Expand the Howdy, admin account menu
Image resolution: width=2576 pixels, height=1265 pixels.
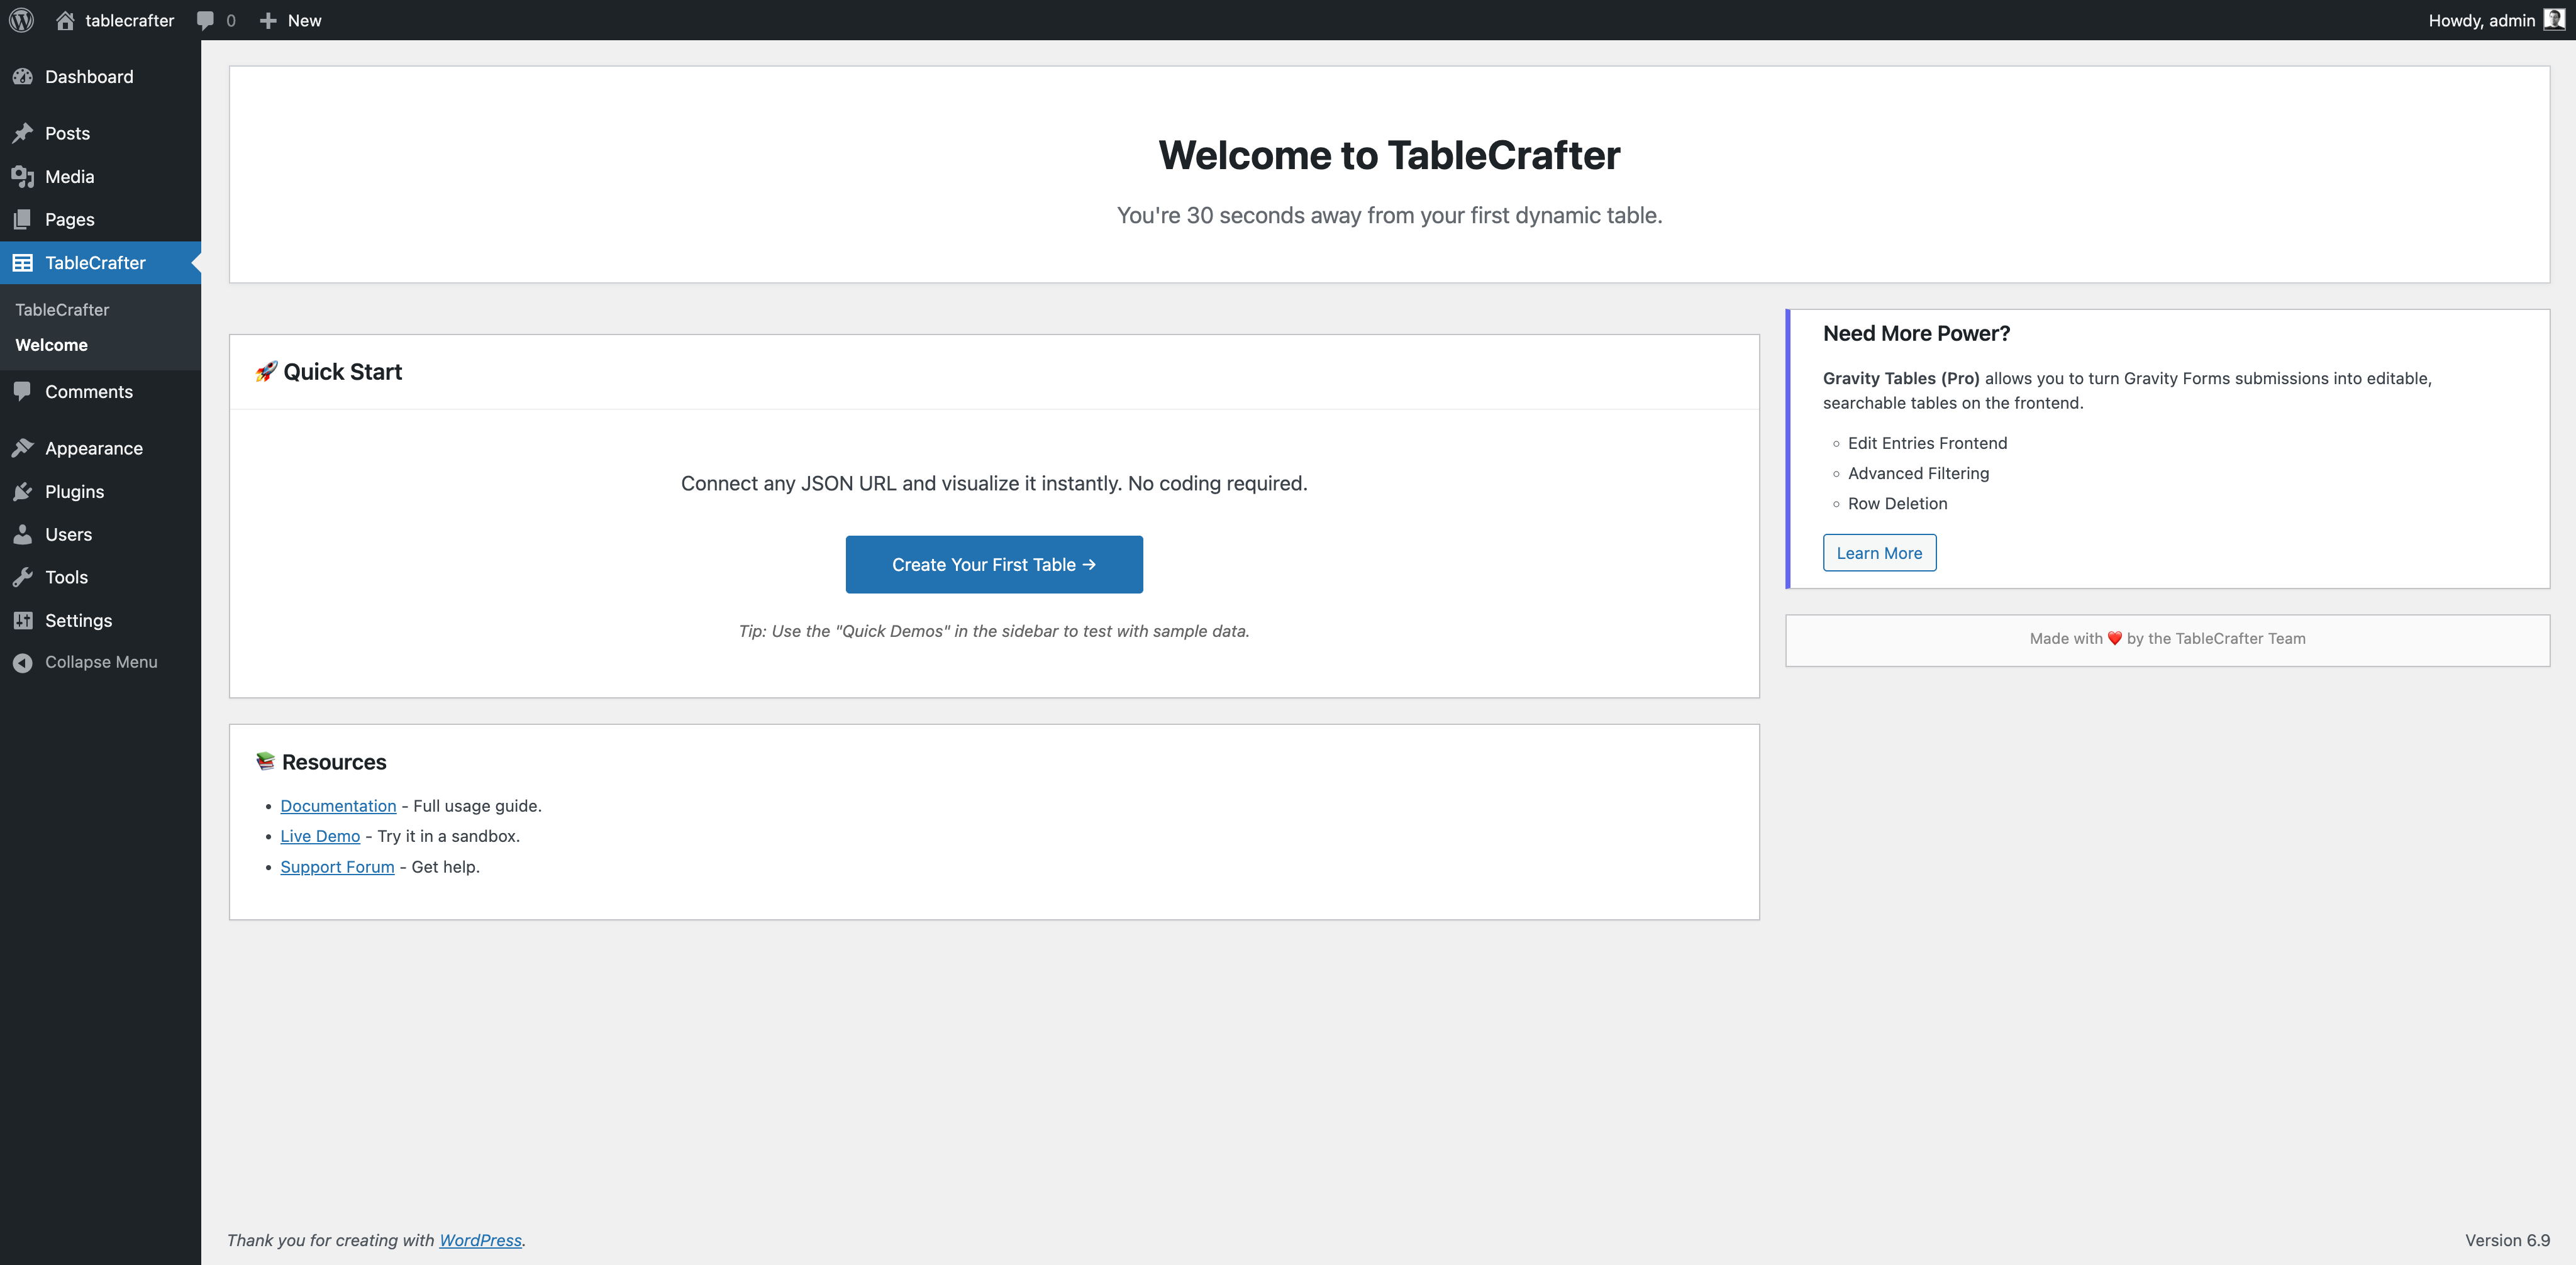pyautogui.click(x=2481, y=20)
